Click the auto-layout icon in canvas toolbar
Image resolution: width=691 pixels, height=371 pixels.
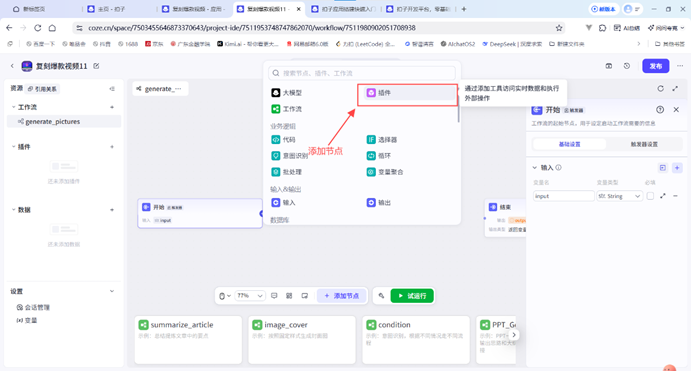[x=289, y=296]
